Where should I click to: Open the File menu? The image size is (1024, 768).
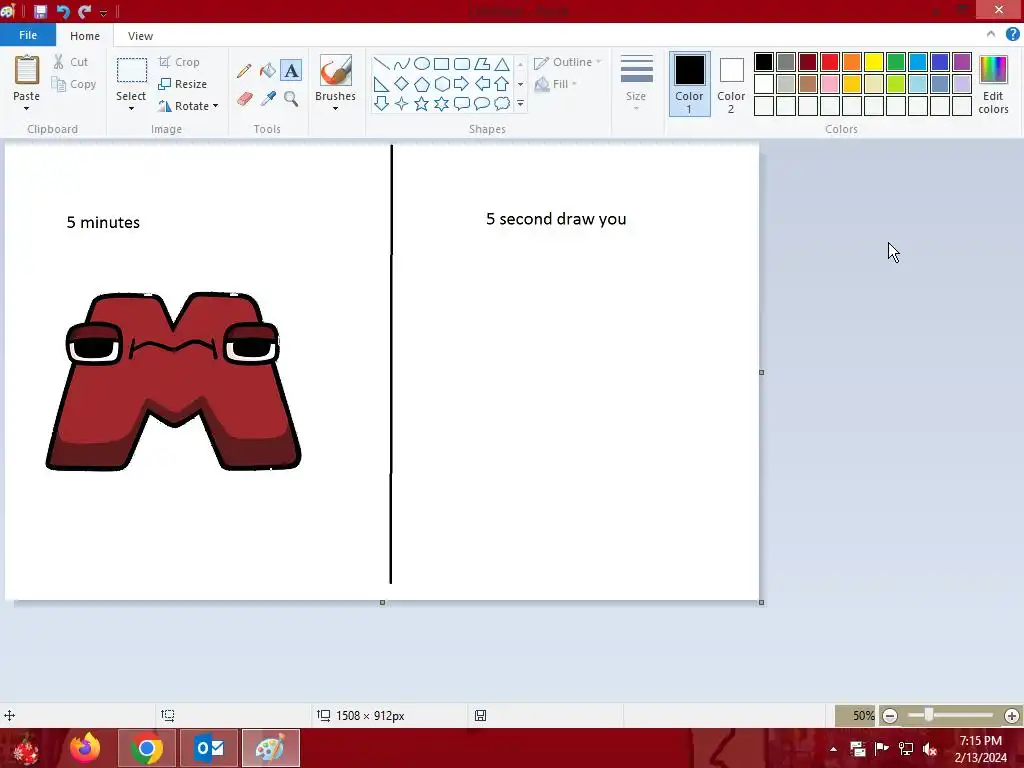pyautogui.click(x=28, y=35)
